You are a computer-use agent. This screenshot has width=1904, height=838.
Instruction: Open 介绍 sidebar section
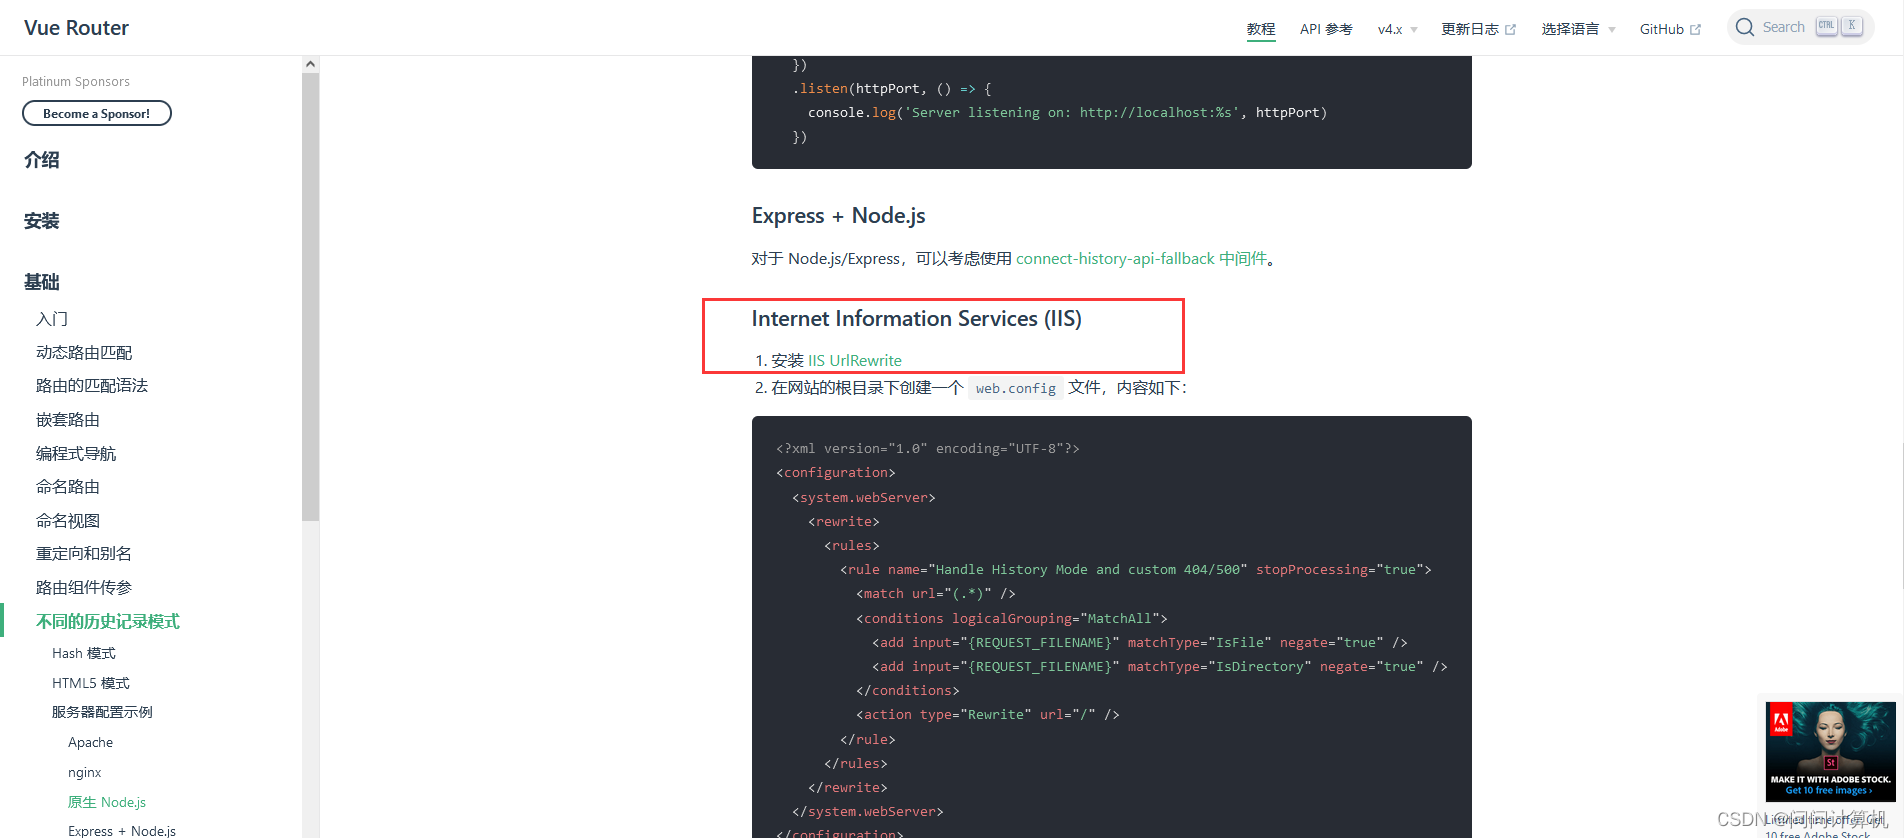coord(42,160)
